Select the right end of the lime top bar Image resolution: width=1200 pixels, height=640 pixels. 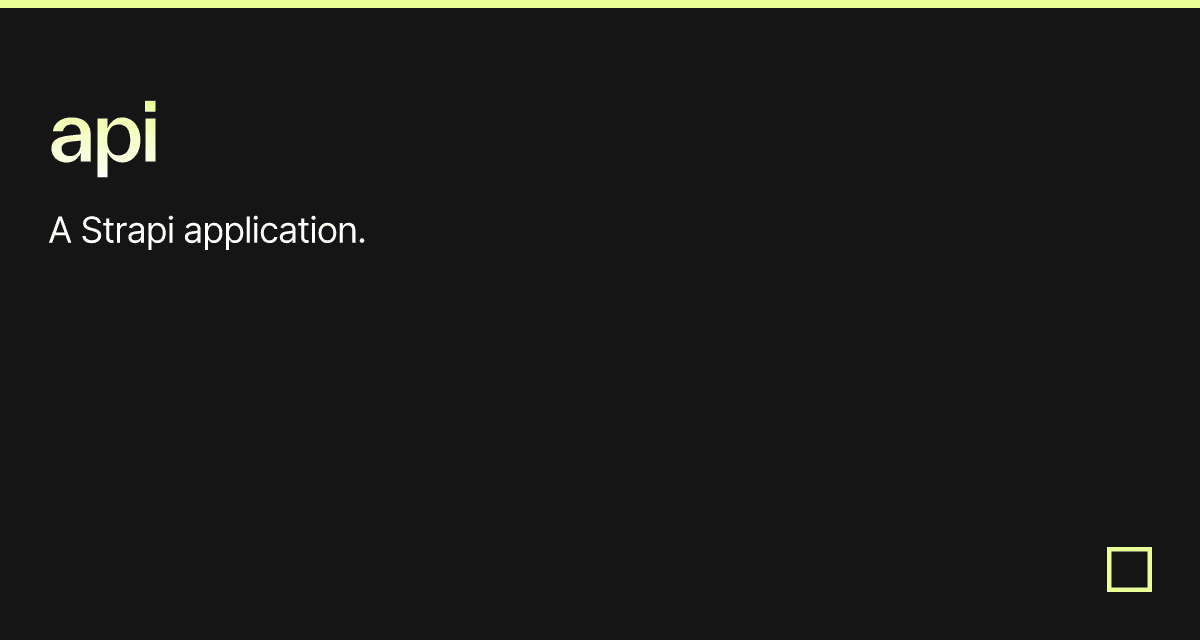(1195, 4)
